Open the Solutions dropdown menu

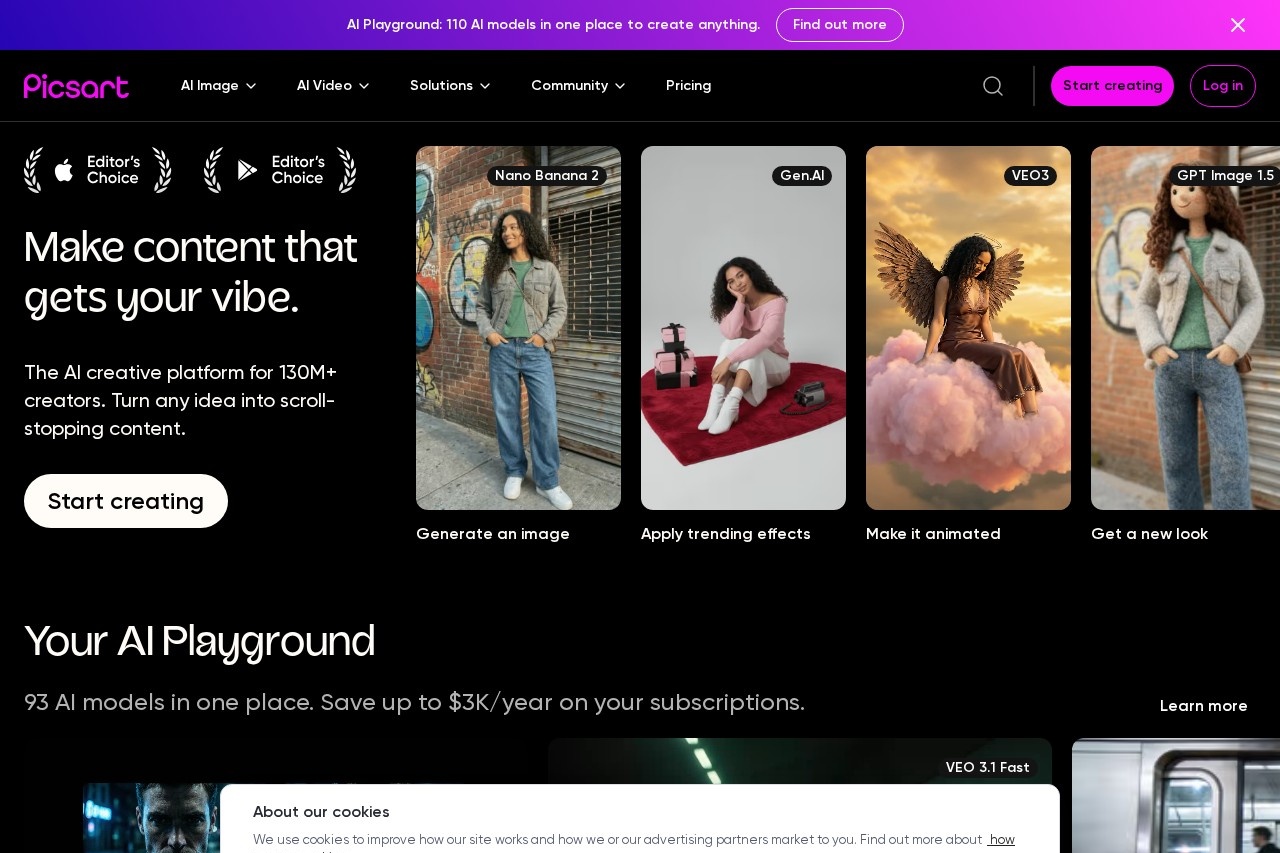450,86
